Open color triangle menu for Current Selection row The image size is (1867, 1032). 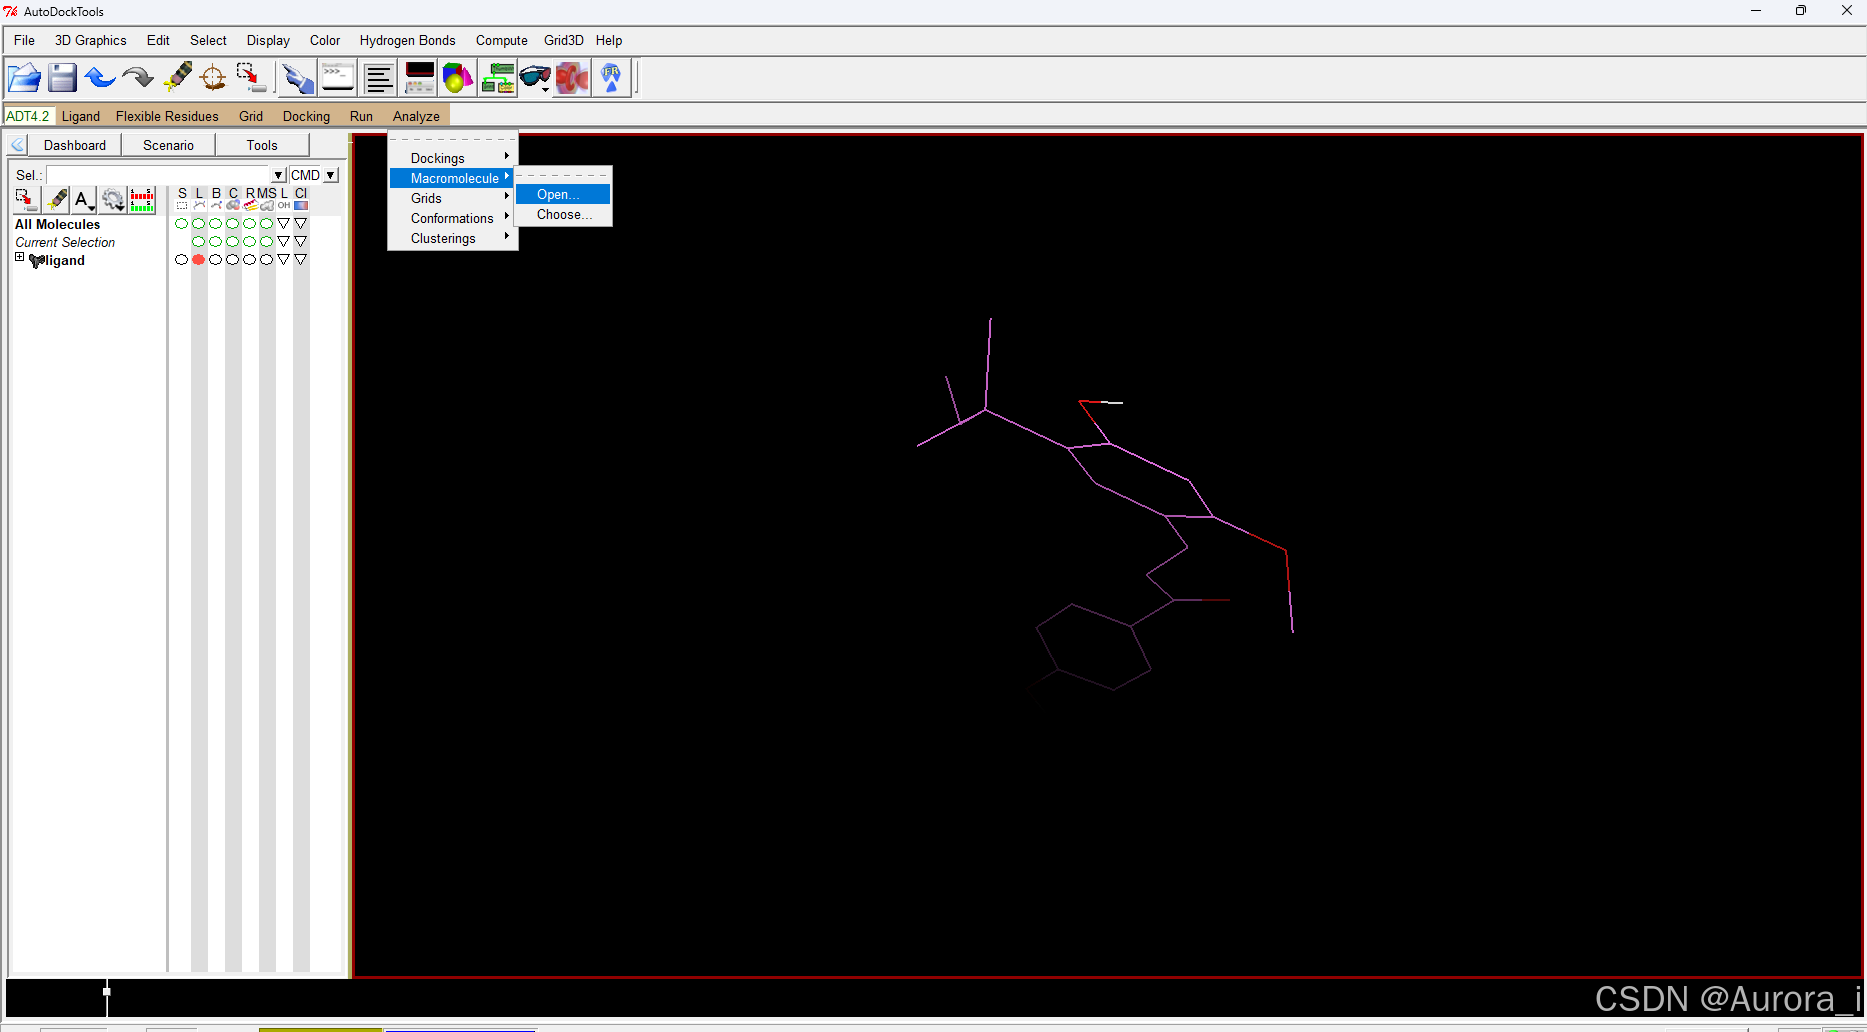[x=300, y=242]
